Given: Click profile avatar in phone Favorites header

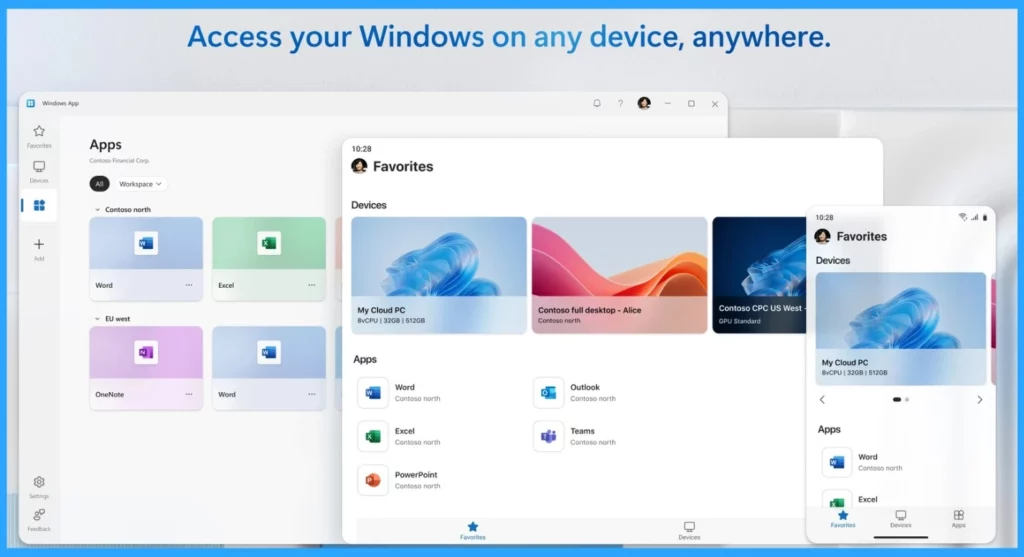Looking at the screenshot, I should pos(823,236).
